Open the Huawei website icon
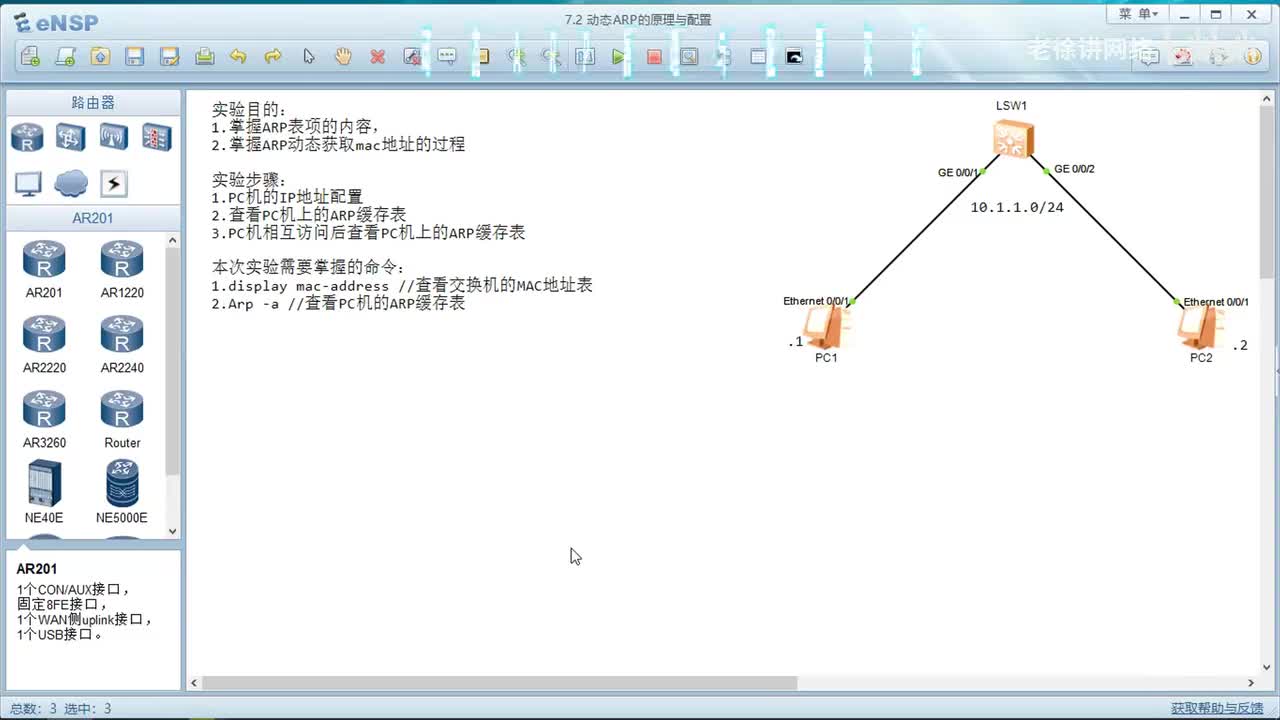1280x720 pixels. [x=1184, y=57]
